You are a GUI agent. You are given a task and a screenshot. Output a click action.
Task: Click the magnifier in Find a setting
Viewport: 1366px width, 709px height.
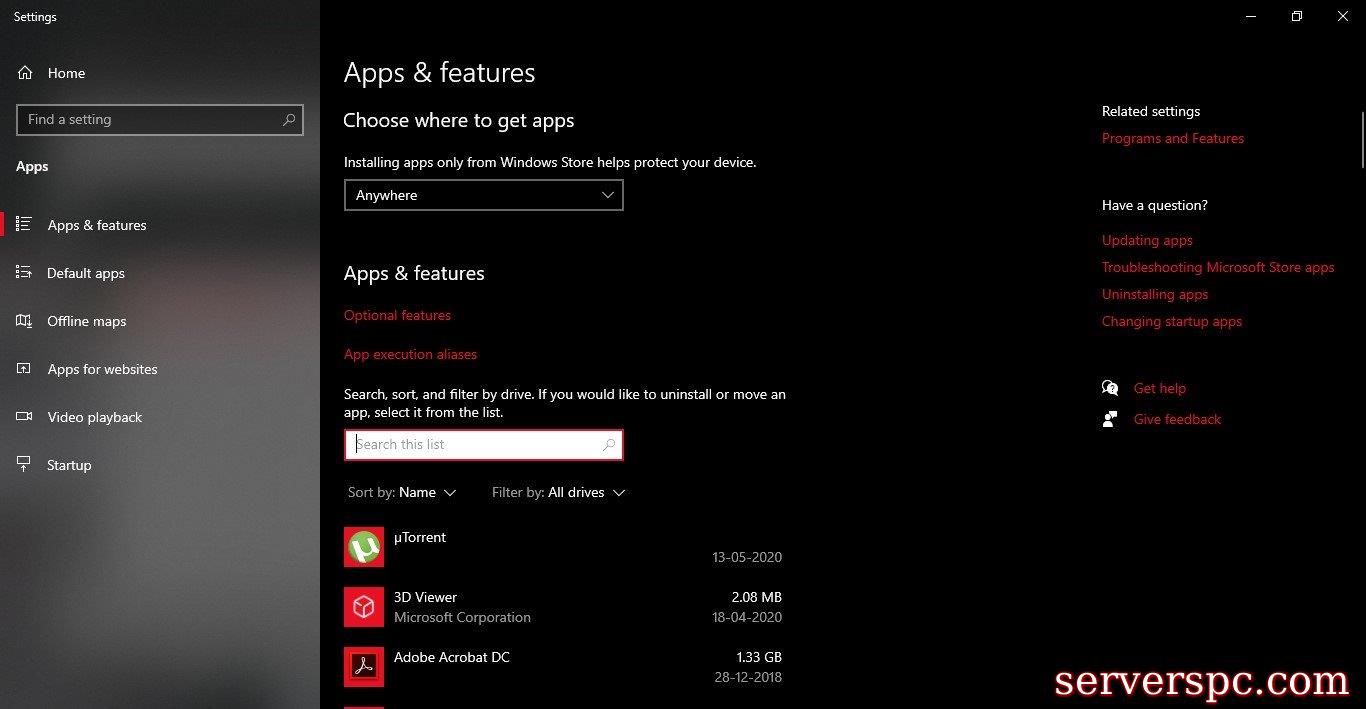point(289,120)
